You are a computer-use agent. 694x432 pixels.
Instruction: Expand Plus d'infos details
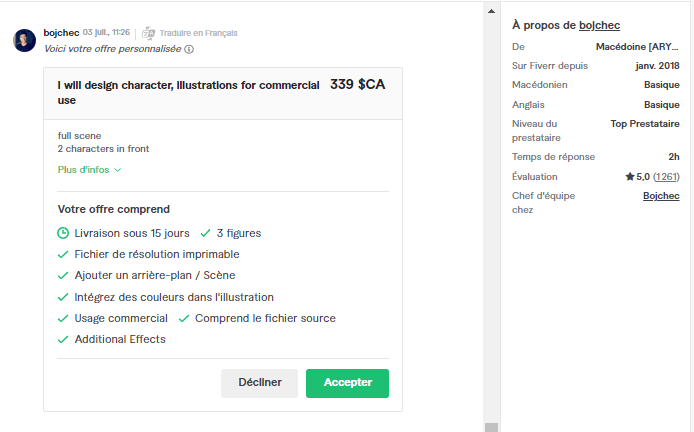(x=84, y=170)
